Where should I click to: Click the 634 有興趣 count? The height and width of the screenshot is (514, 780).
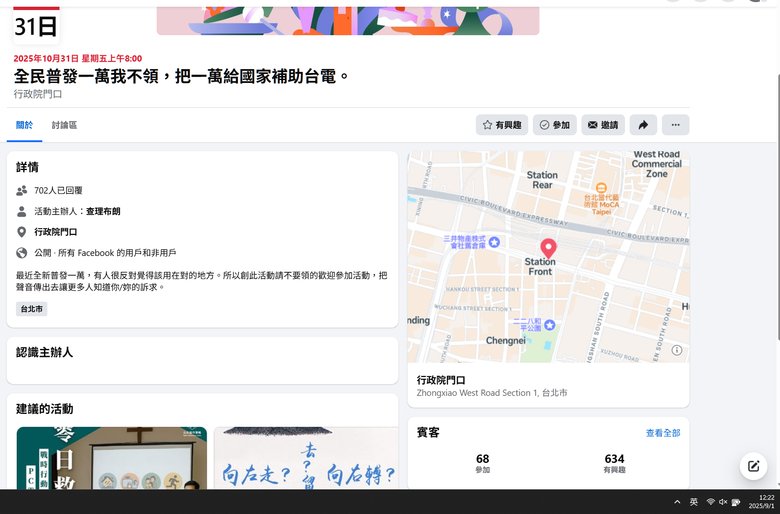coord(614,463)
